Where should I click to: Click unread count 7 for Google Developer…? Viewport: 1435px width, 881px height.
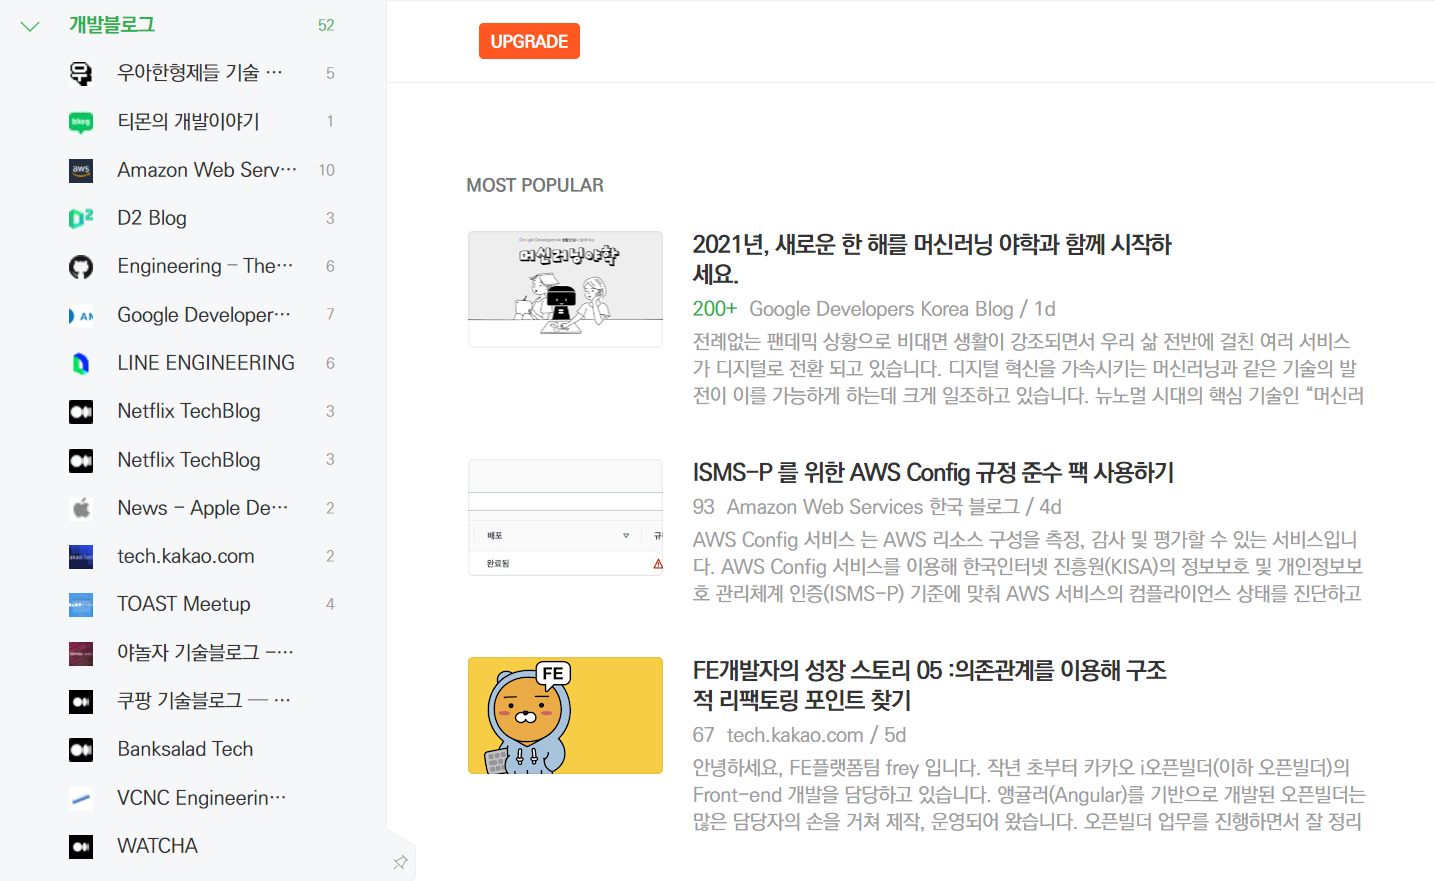[x=330, y=314]
